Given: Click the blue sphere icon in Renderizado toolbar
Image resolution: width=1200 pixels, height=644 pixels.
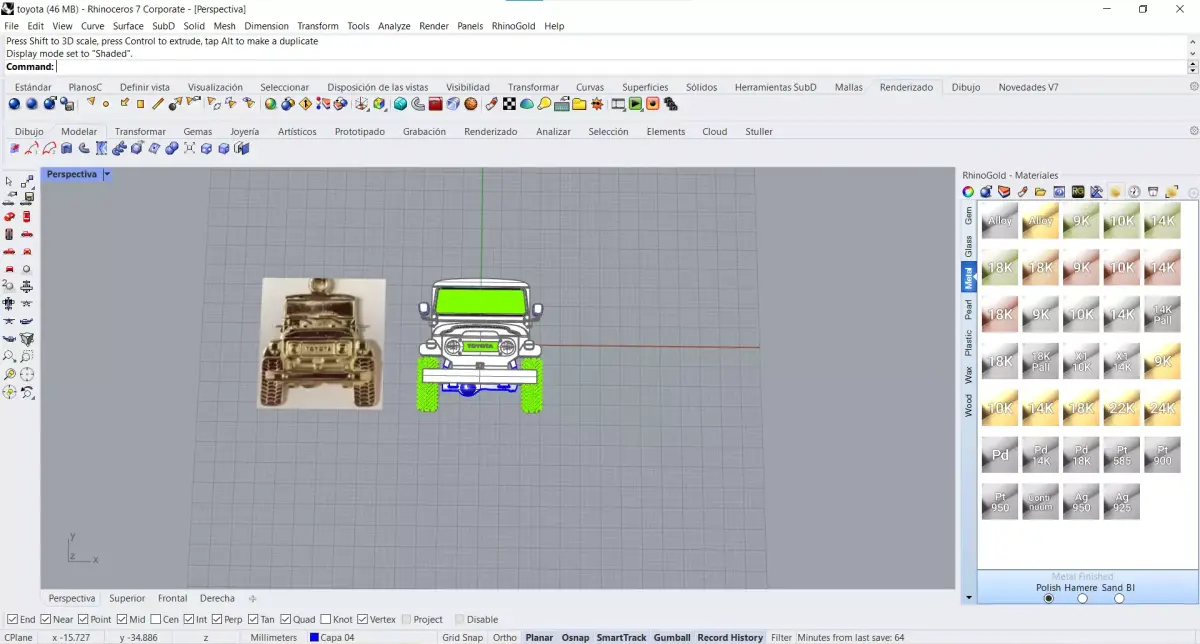Looking at the screenshot, I should coord(13,103).
